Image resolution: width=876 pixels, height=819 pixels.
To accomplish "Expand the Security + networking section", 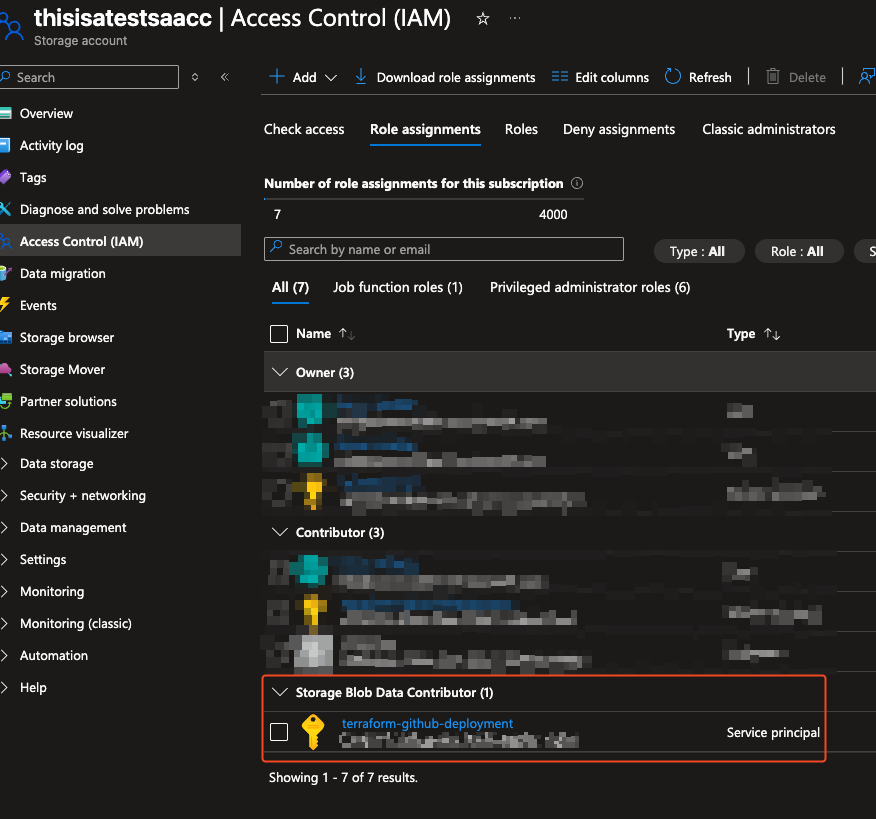I will (82, 495).
